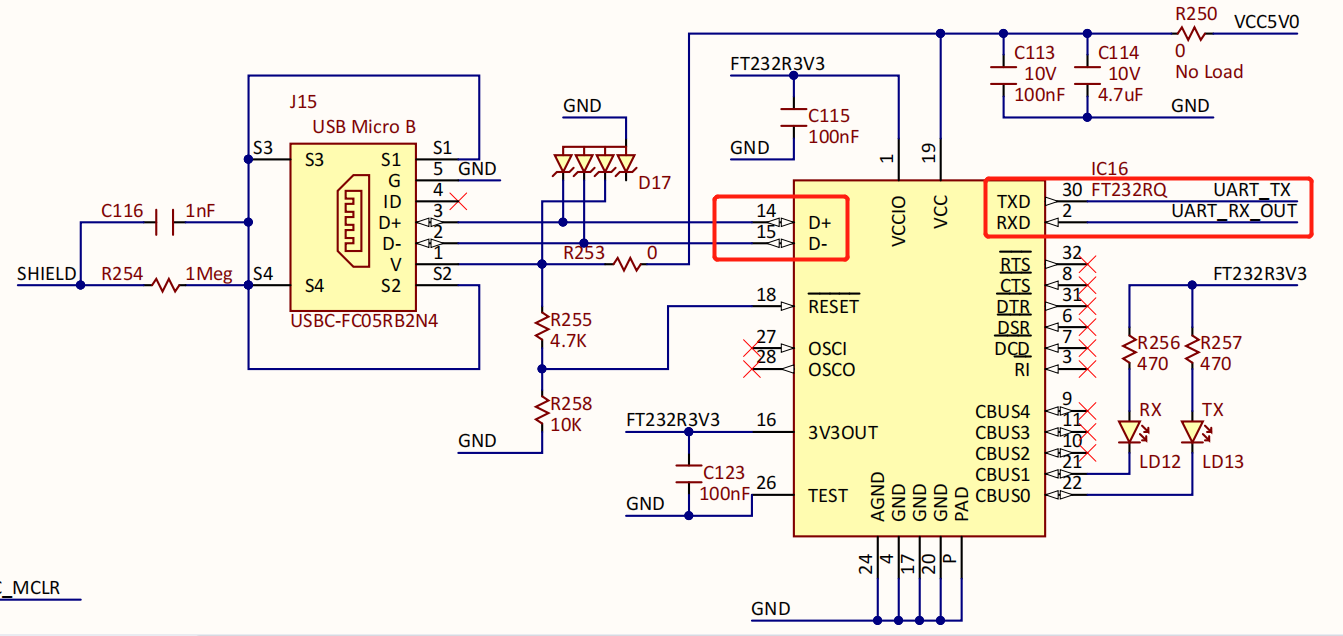The height and width of the screenshot is (636, 1343).
Task: Click the R250 resistor symbol
Action: 1192,33
